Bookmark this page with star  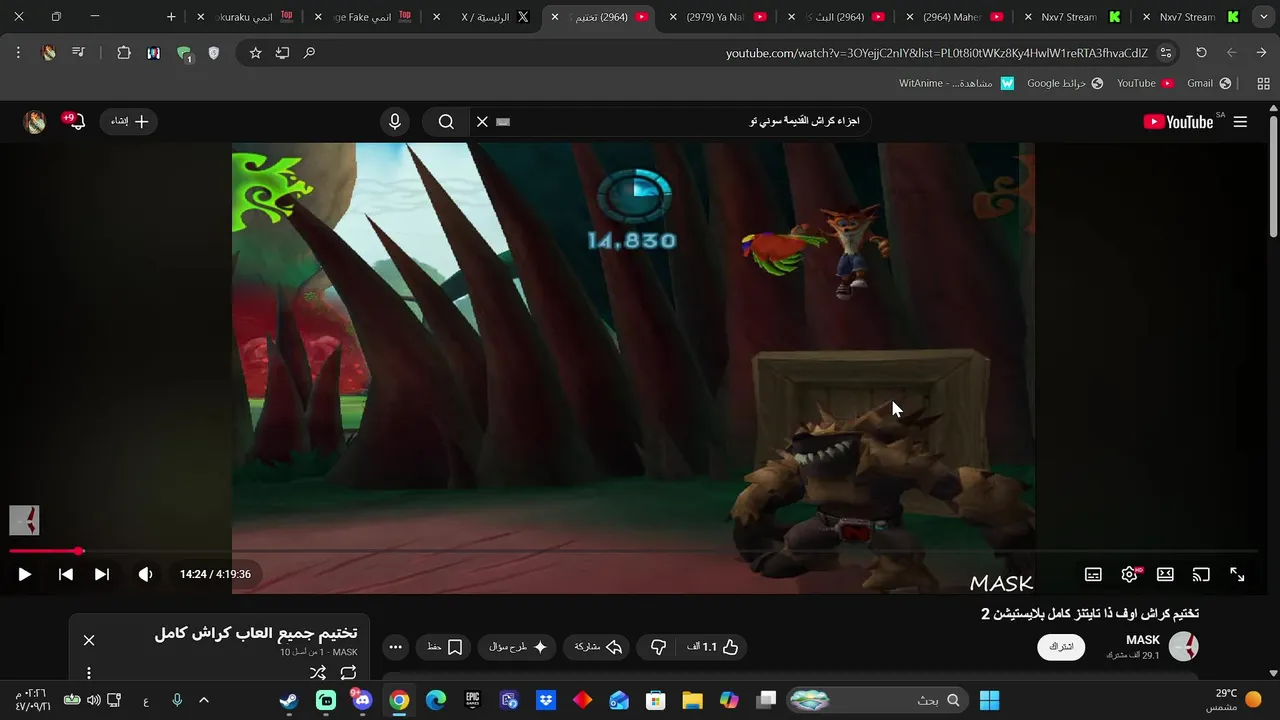click(255, 53)
